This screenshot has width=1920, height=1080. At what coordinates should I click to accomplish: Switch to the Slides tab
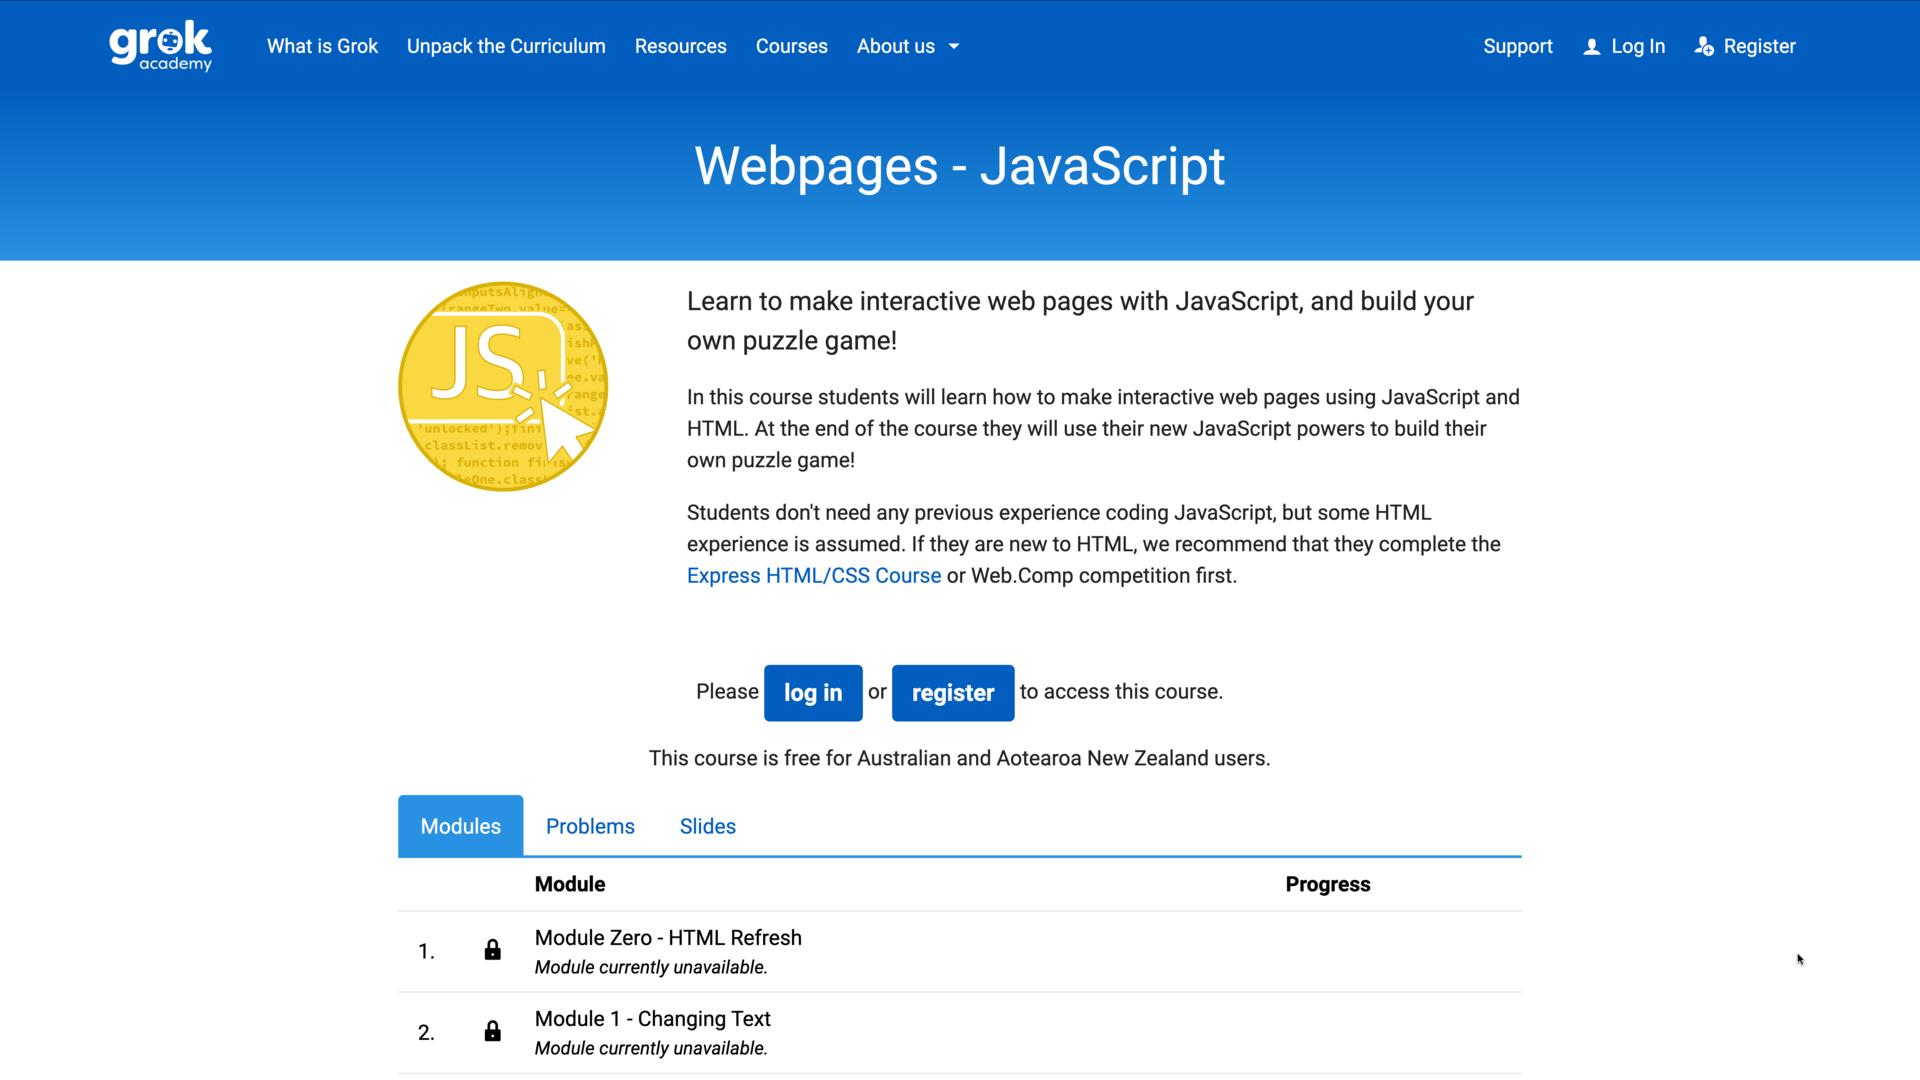(708, 826)
